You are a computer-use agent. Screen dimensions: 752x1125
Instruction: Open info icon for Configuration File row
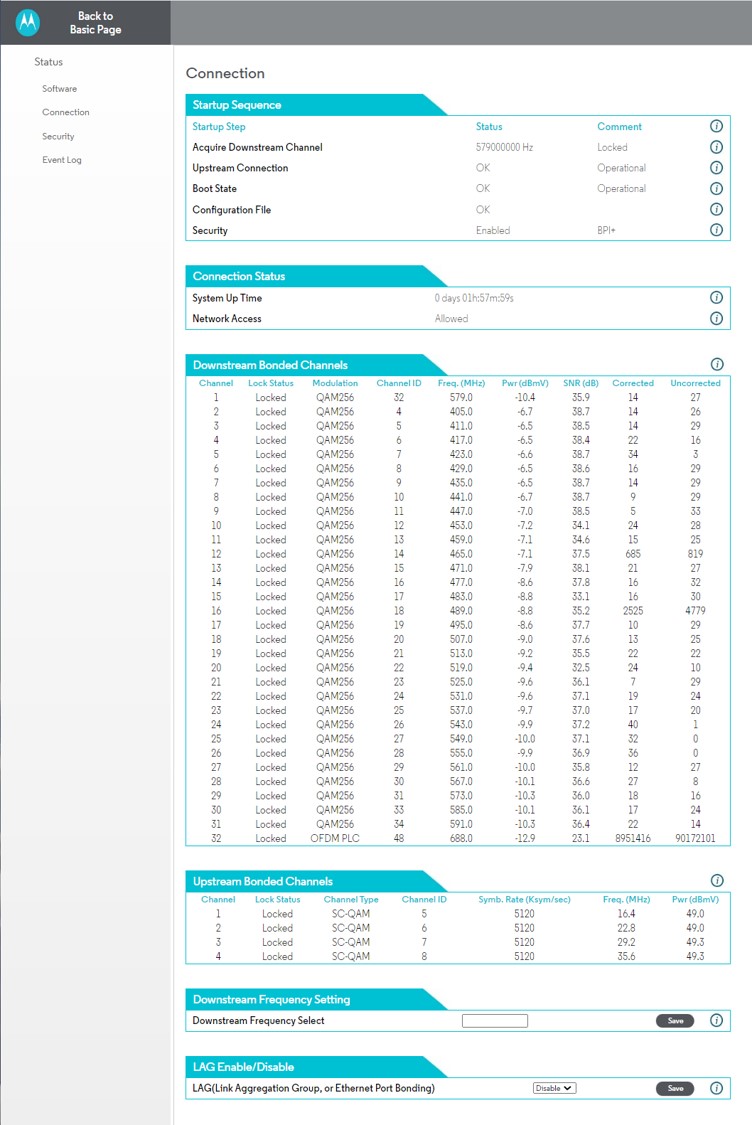coord(716,210)
